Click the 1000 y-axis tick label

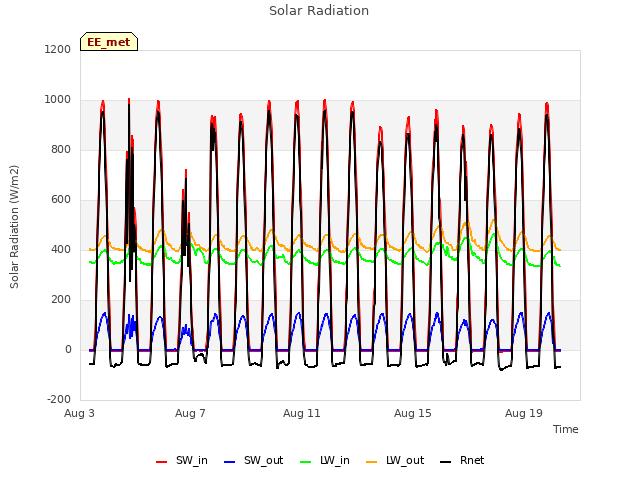[x=58, y=100]
